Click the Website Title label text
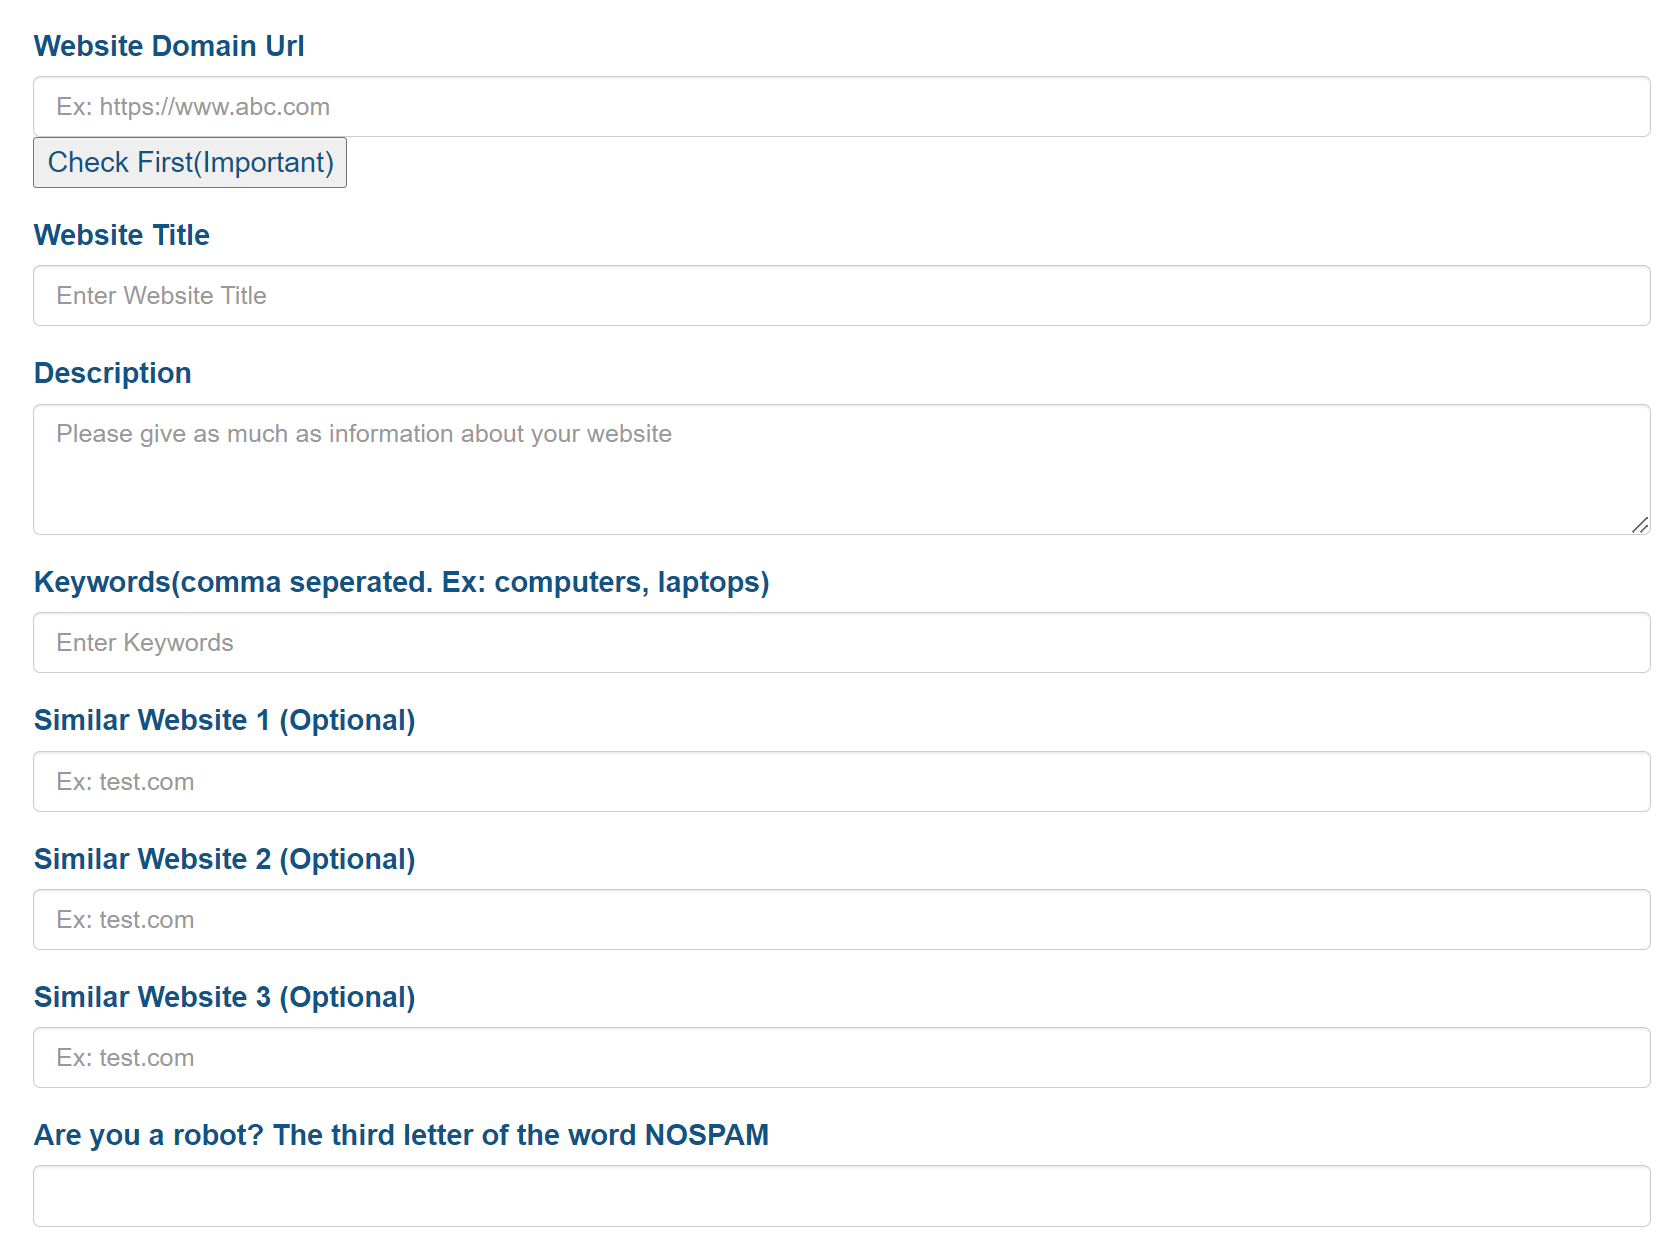Image resolution: width=1666 pixels, height=1240 pixels. pyautogui.click(x=122, y=235)
